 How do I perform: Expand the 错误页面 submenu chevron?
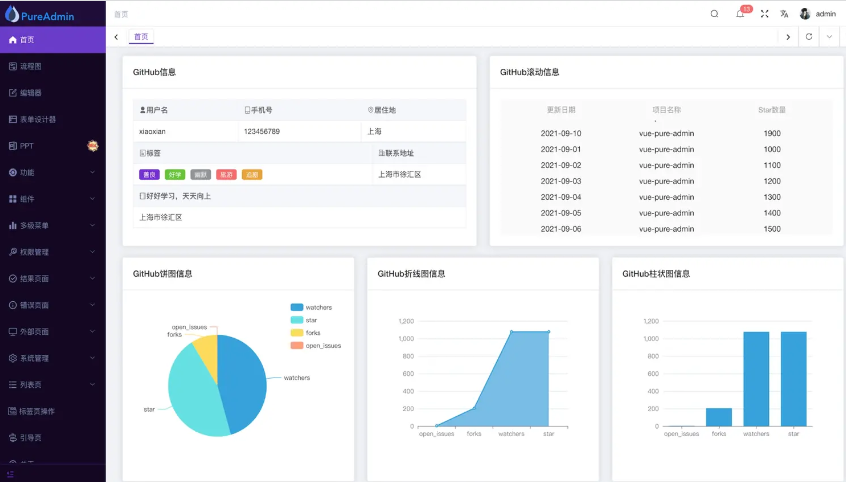pos(92,305)
